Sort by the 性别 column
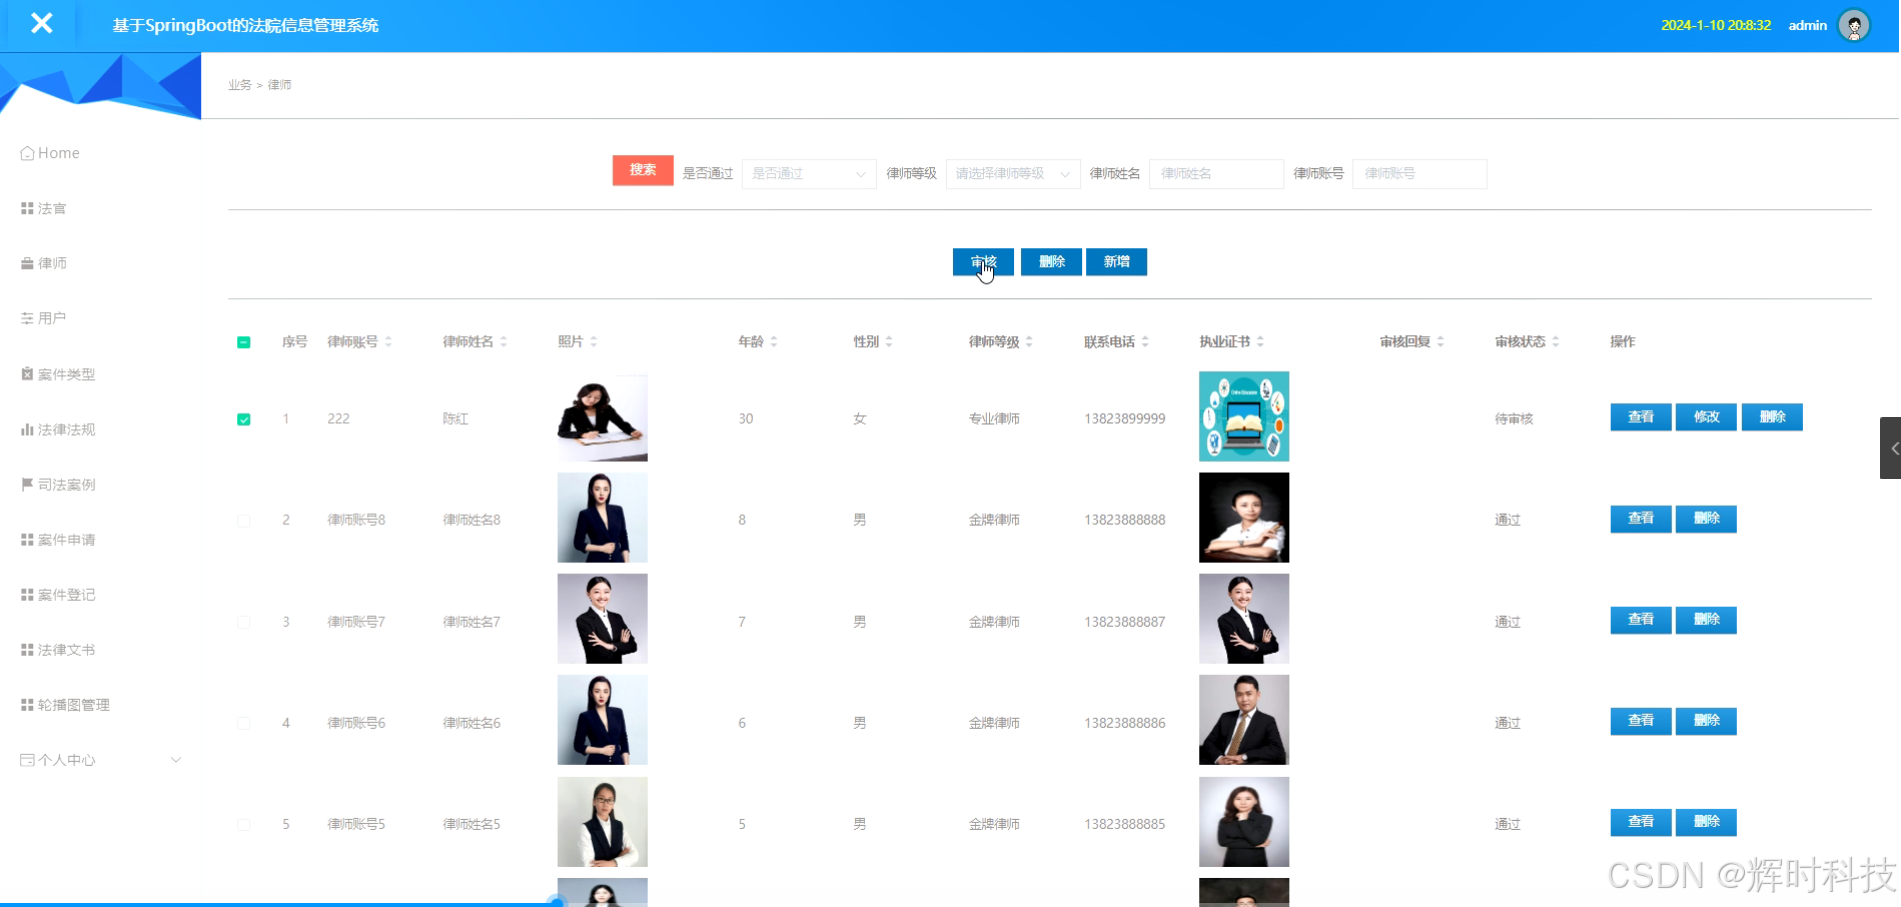The image size is (1901, 907). point(888,342)
